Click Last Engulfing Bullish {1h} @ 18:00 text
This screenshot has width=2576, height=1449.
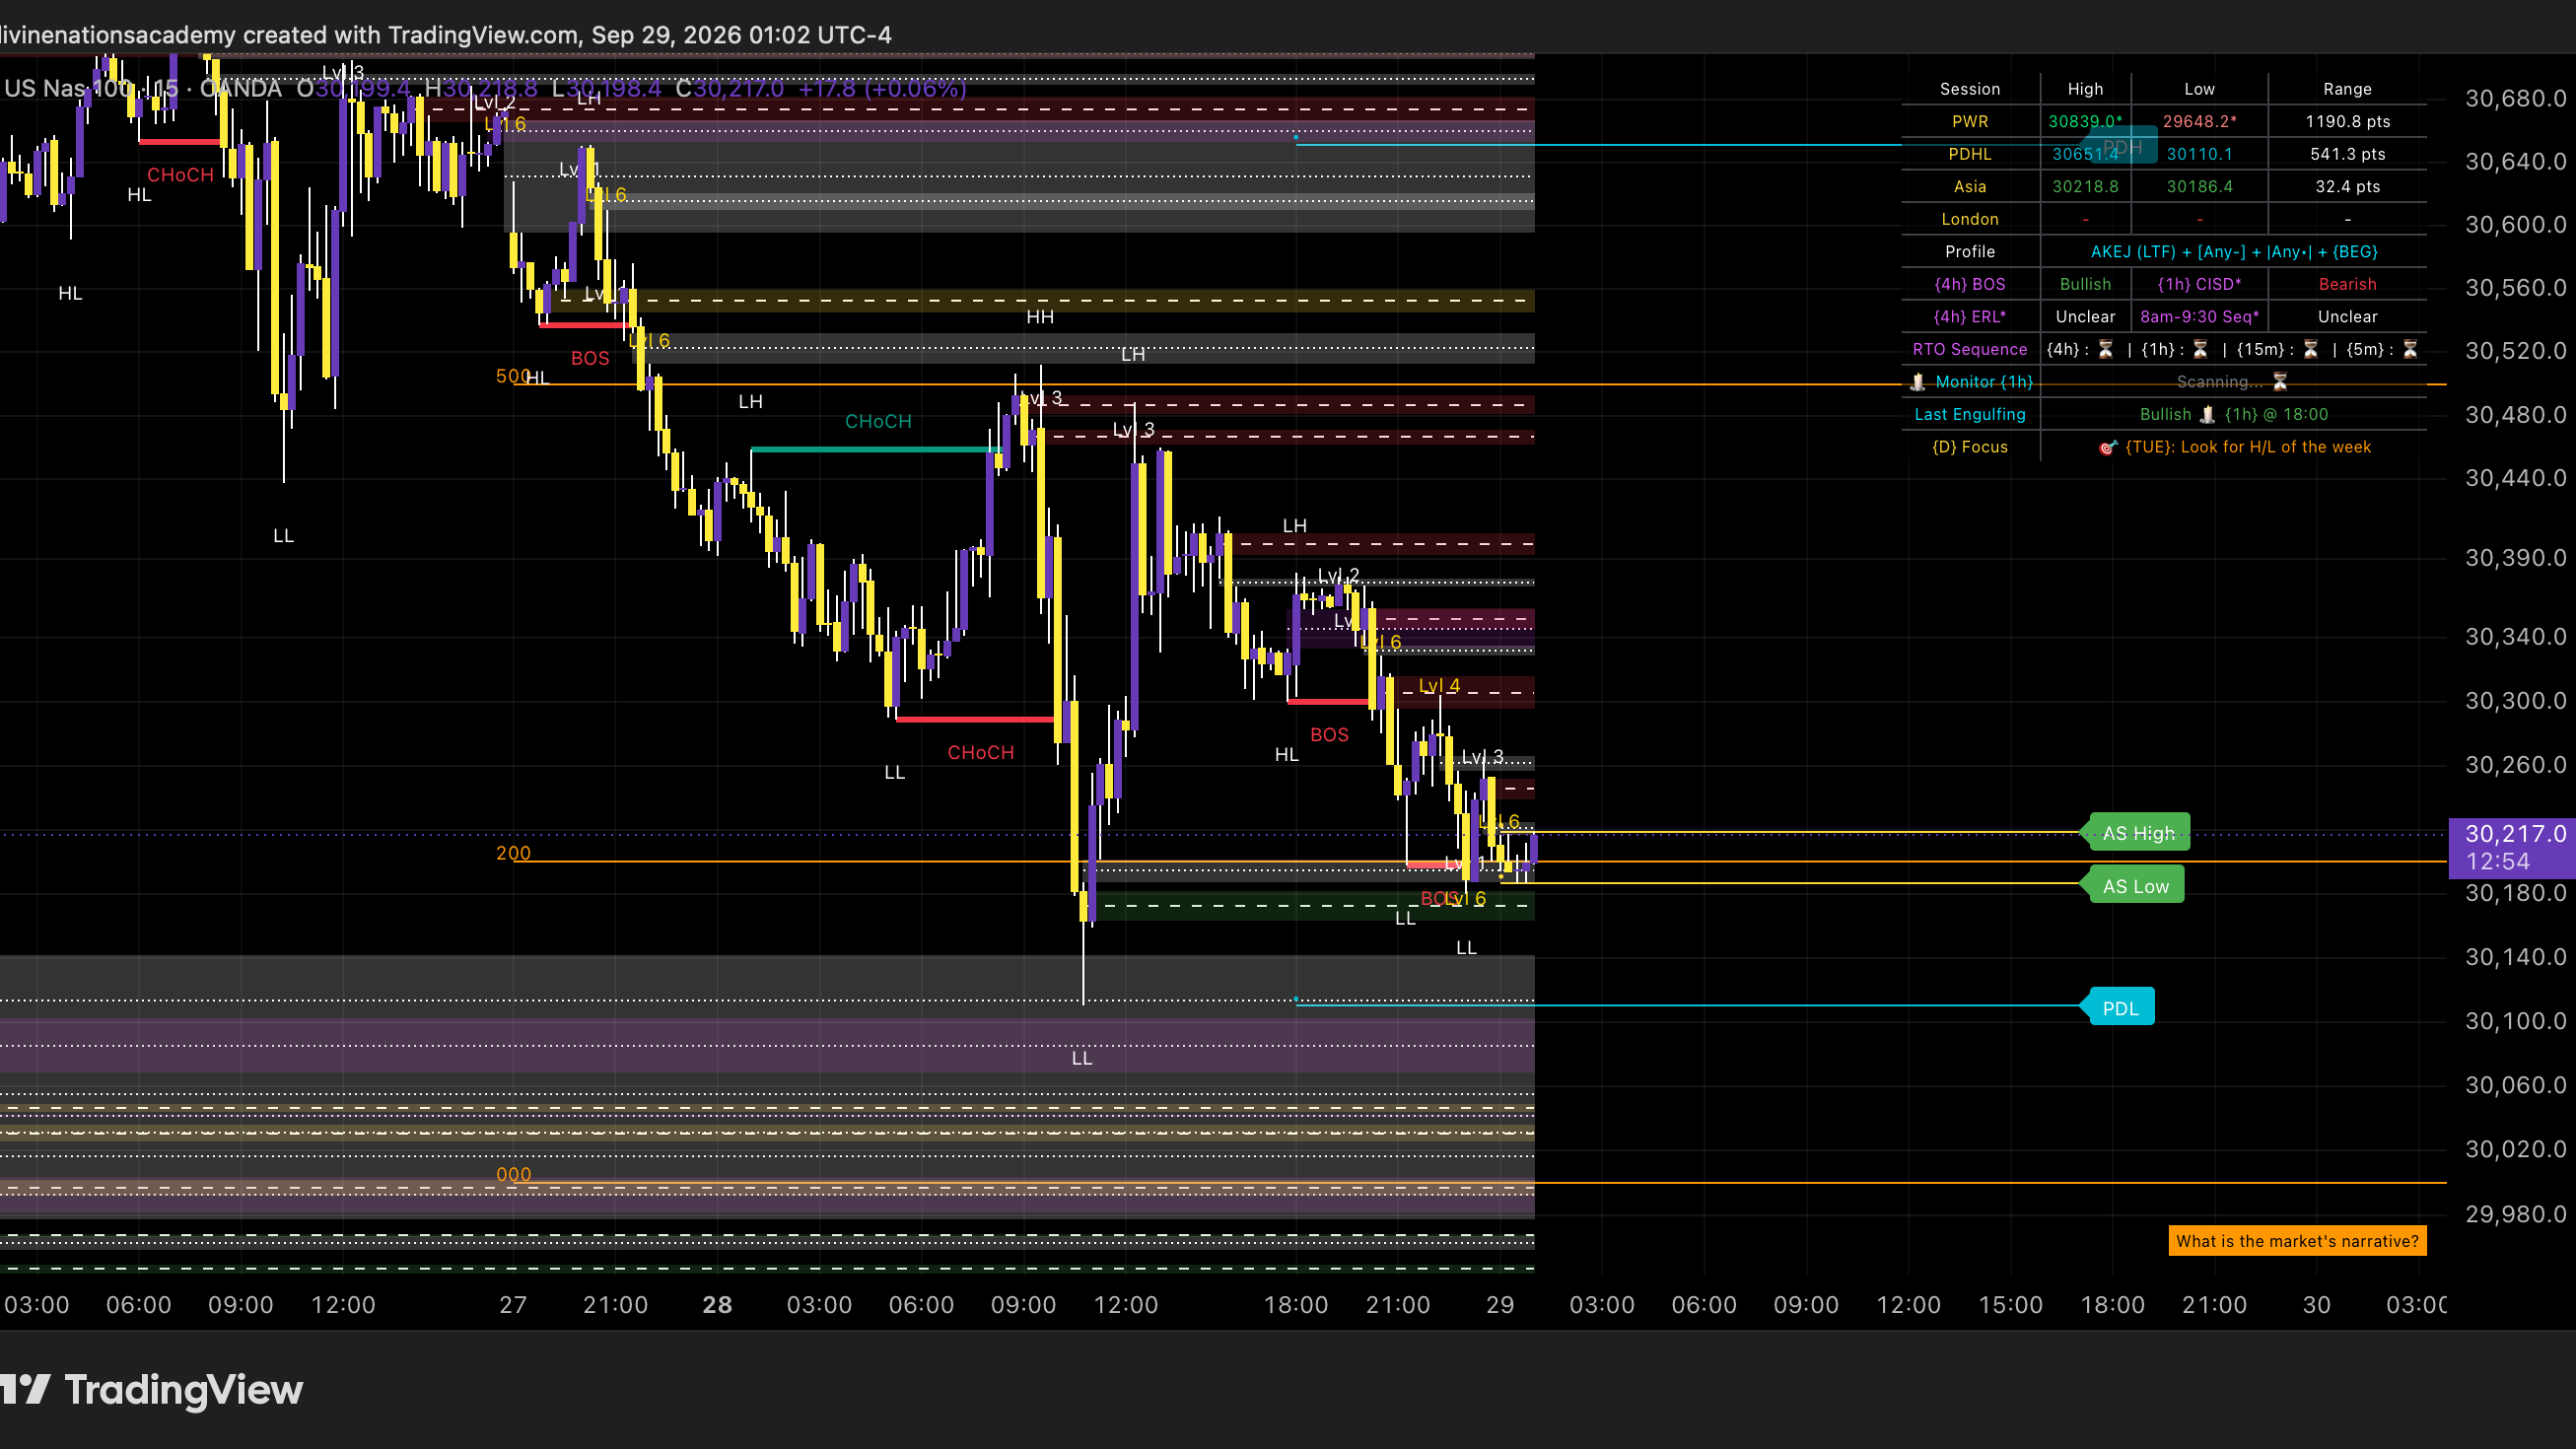(x=2233, y=414)
